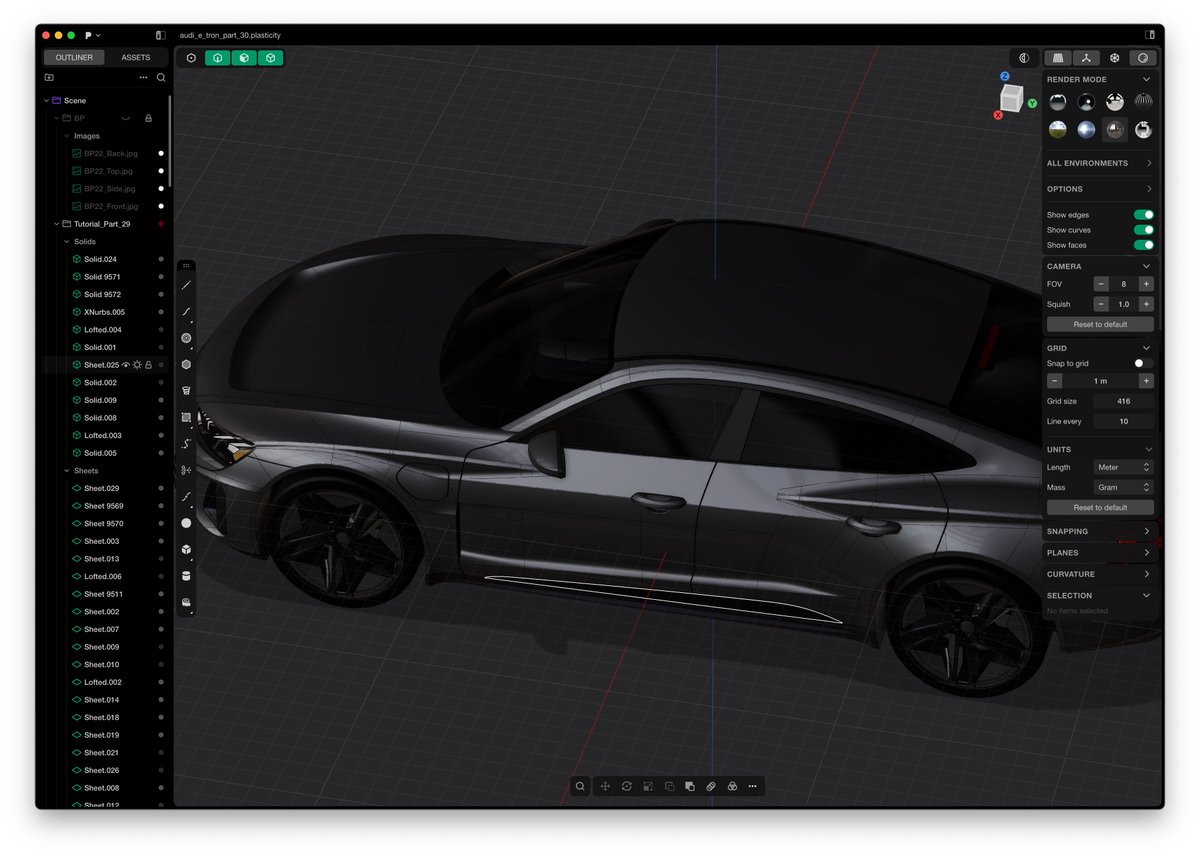Activate the Move command in bottom bar
Screen dimensions: 1200x856
(x=605, y=786)
